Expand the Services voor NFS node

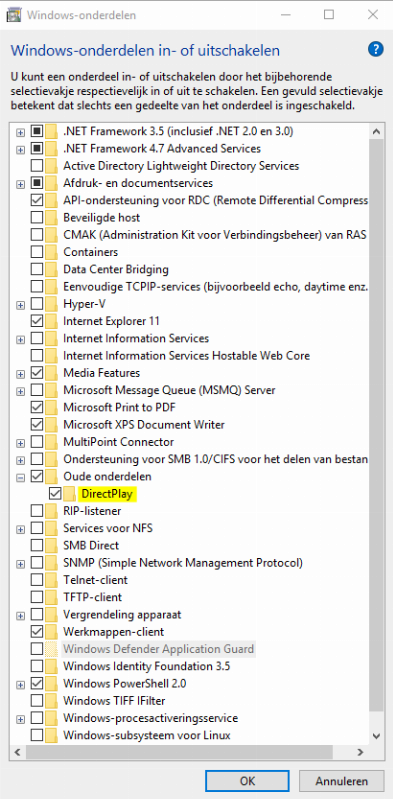click(20, 528)
